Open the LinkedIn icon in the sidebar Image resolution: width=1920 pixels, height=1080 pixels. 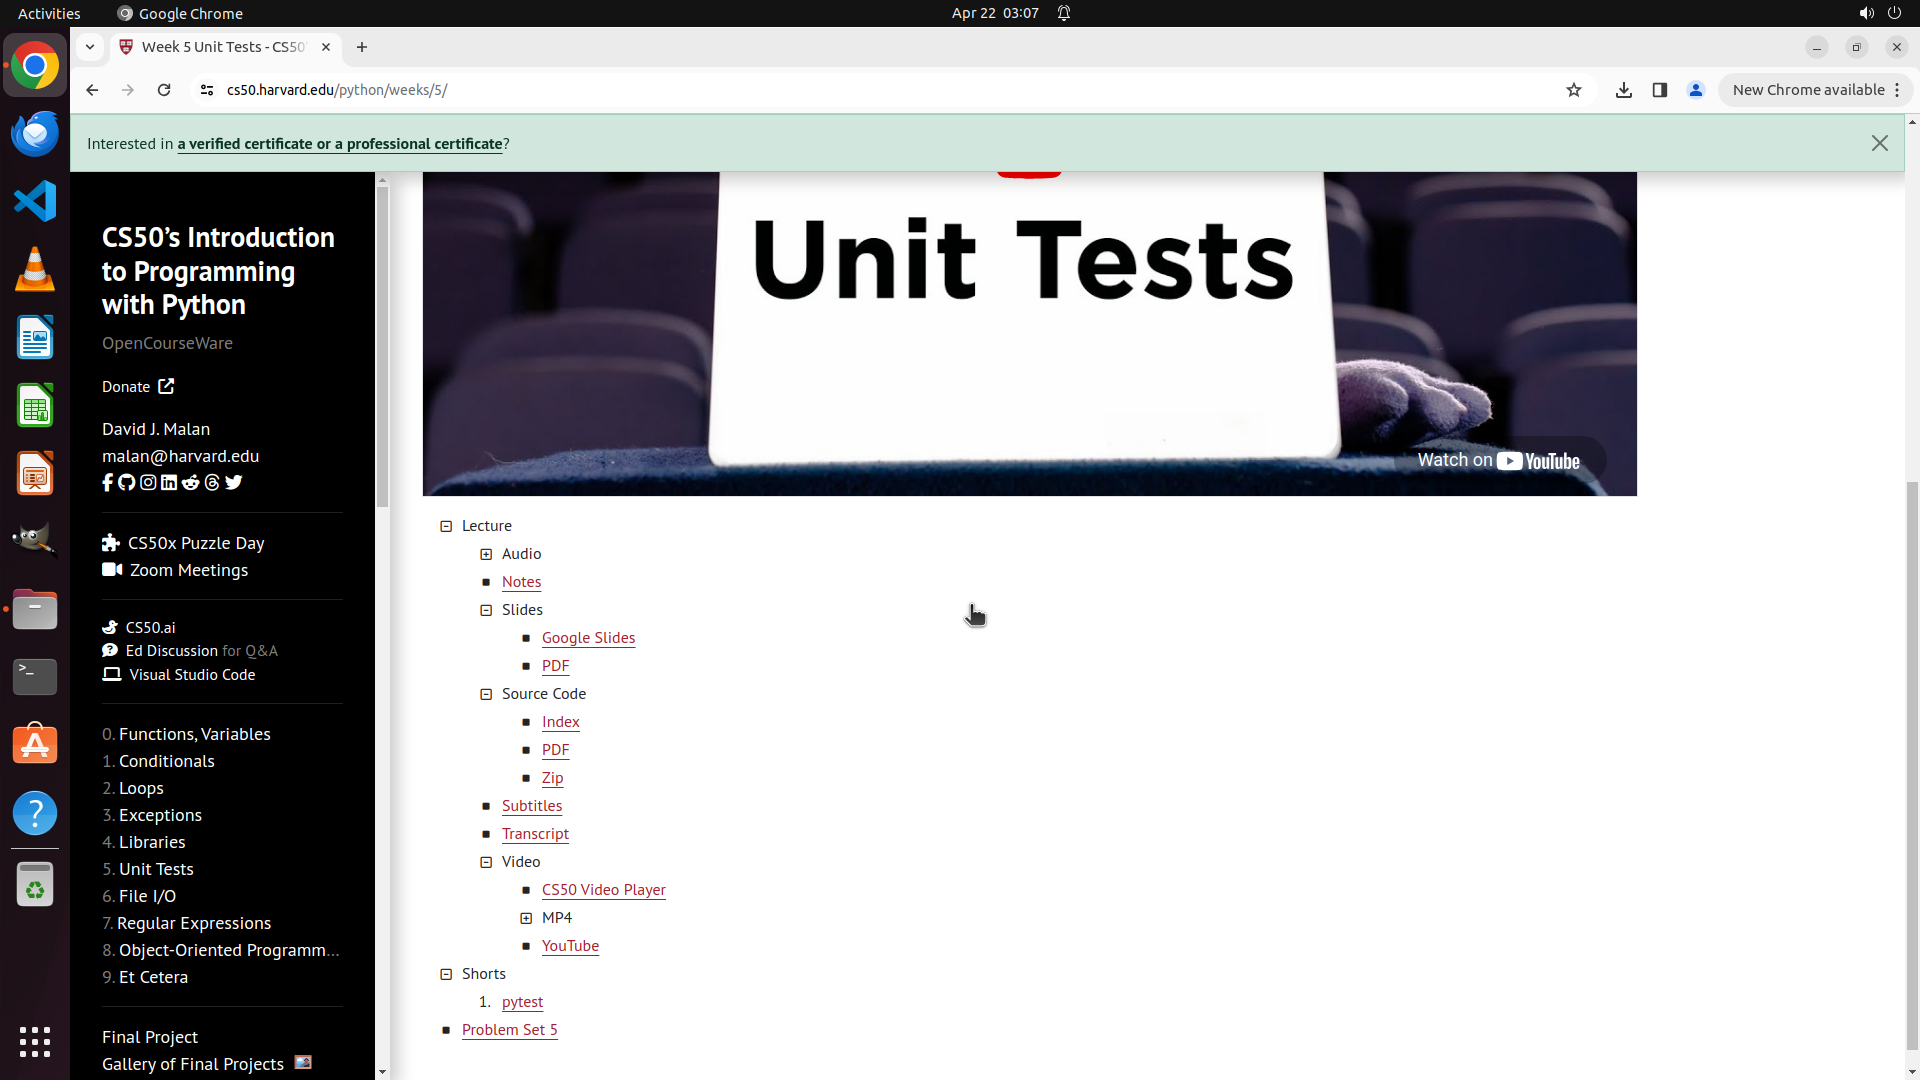click(x=169, y=483)
